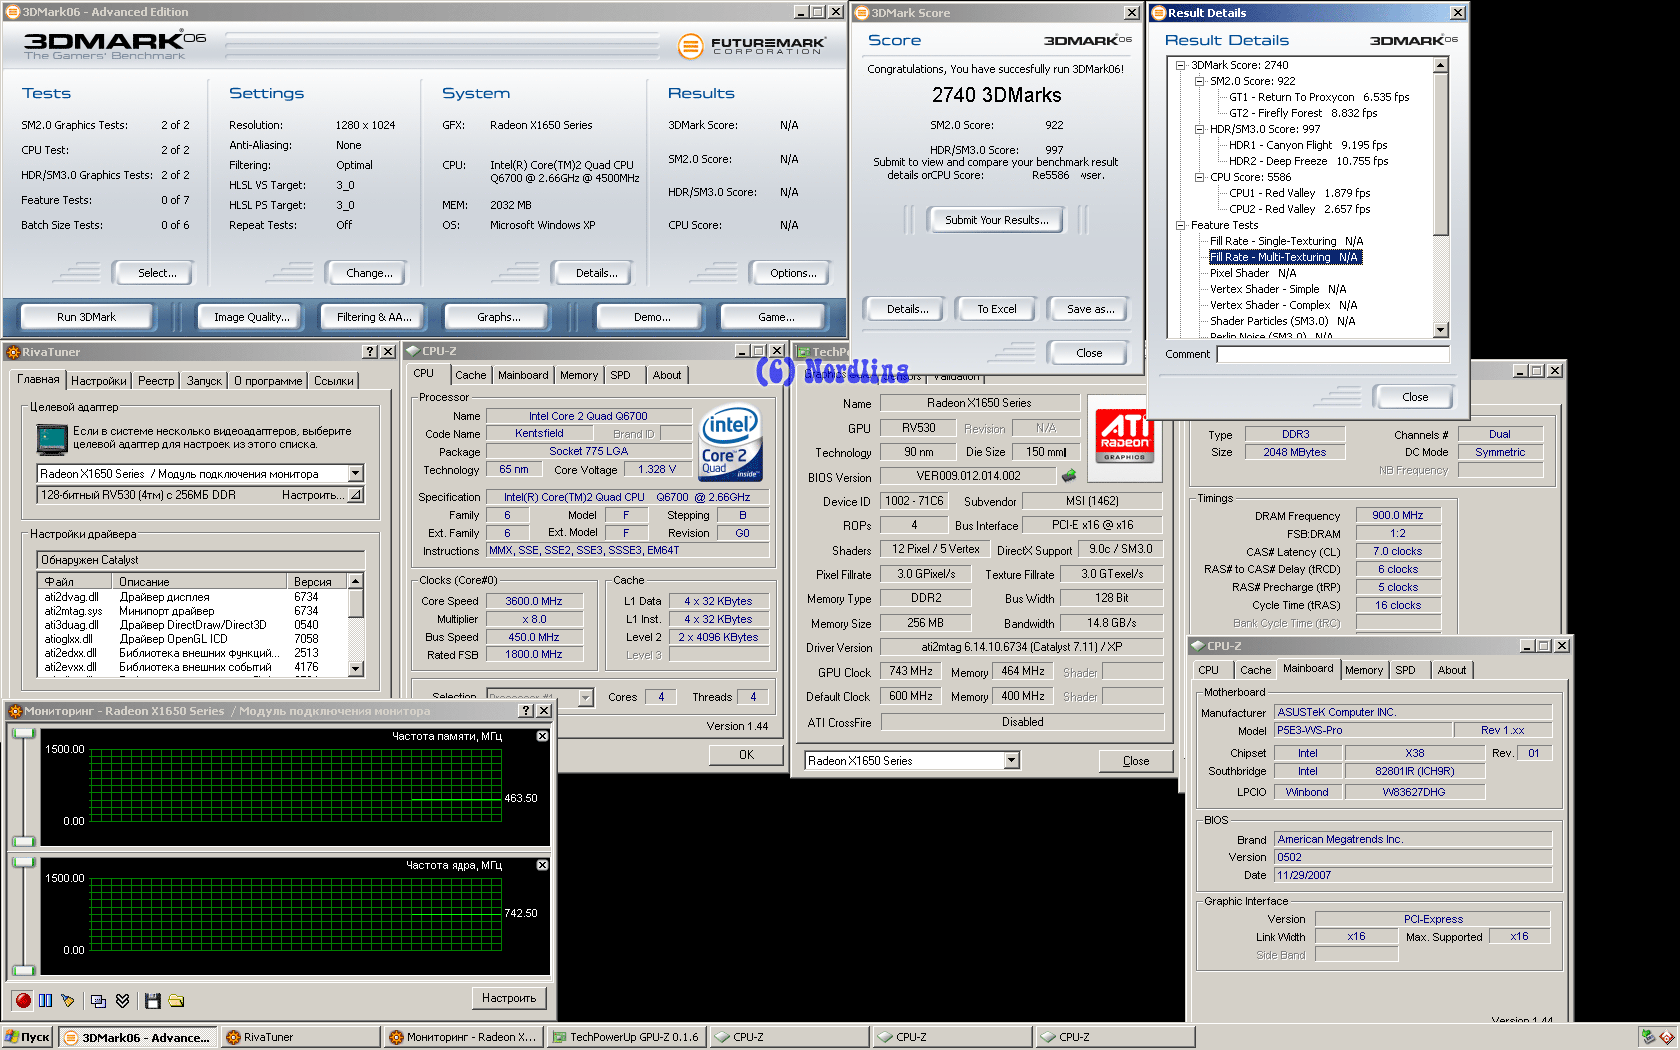Screen dimensions: 1680x1050
Task: Click the monitor adapter icon in RivaTuner
Action: click(x=51, y=439)
